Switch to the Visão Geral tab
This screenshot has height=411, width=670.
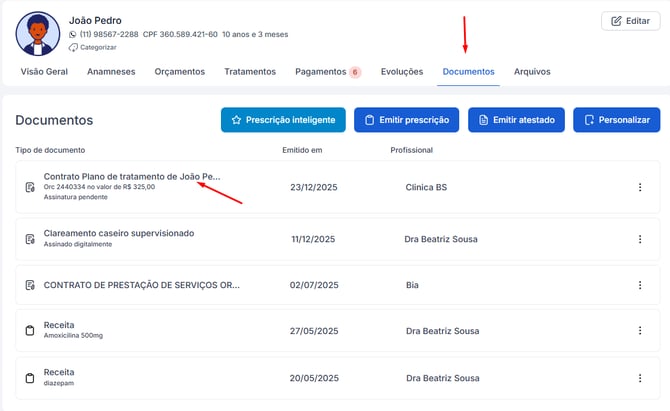(45, 72)
